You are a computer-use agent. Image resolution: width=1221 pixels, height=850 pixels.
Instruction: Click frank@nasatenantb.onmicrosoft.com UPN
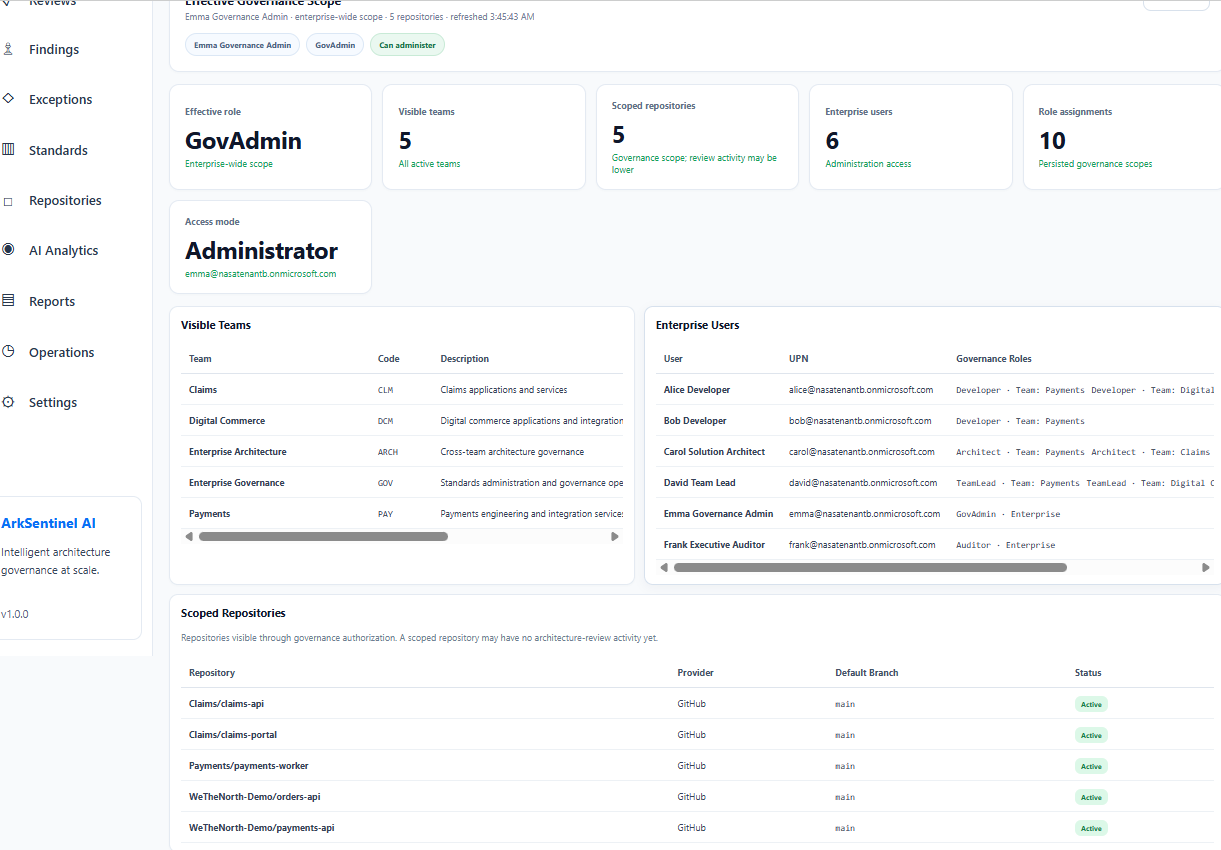point(862,545)
